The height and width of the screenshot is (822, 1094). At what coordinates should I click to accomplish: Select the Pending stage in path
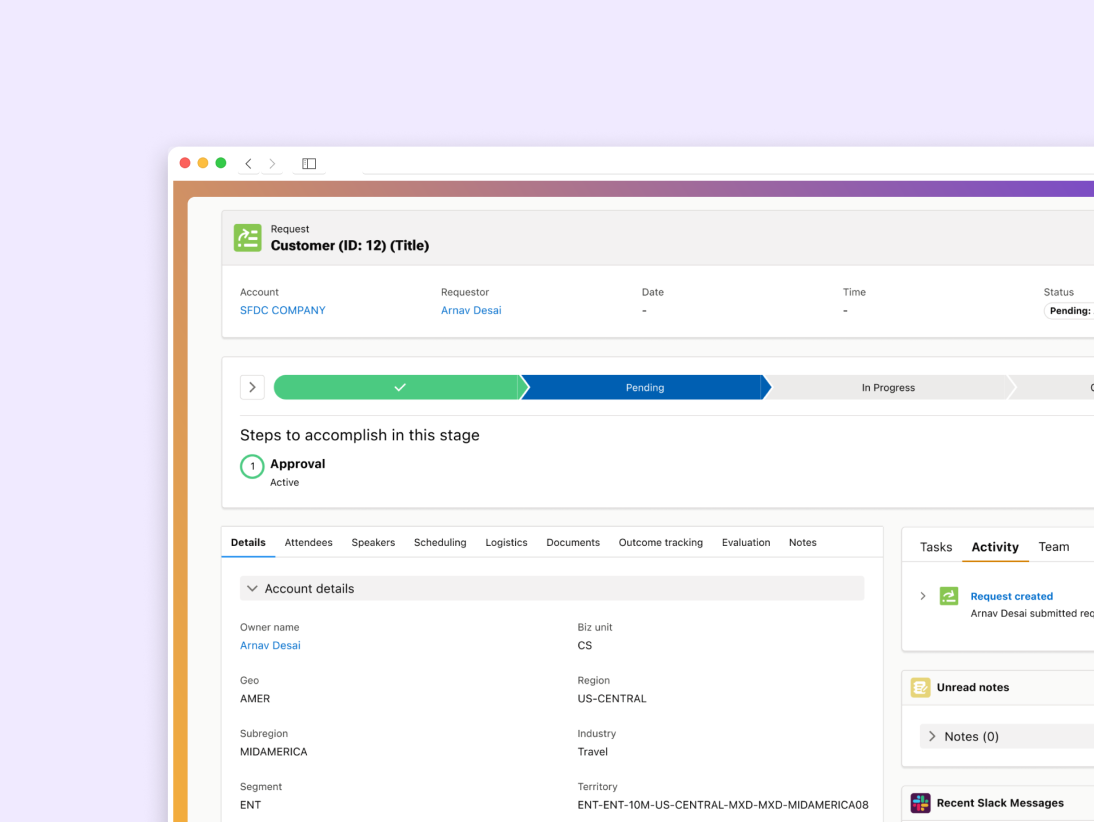(x=645, y=387)
